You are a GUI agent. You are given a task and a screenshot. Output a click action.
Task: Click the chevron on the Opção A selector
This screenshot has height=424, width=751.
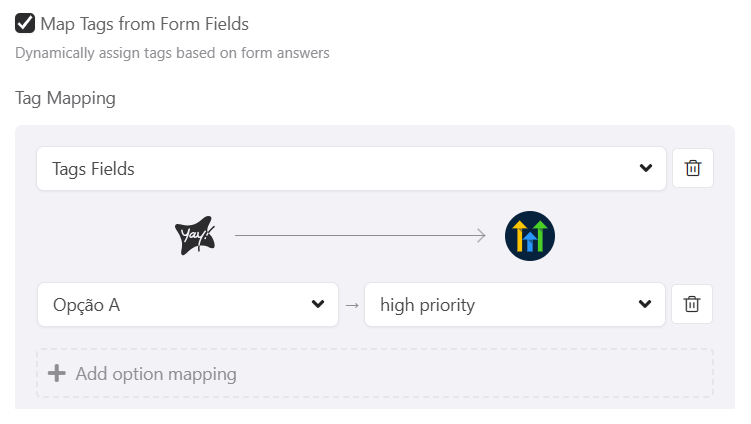coord(318,305)
